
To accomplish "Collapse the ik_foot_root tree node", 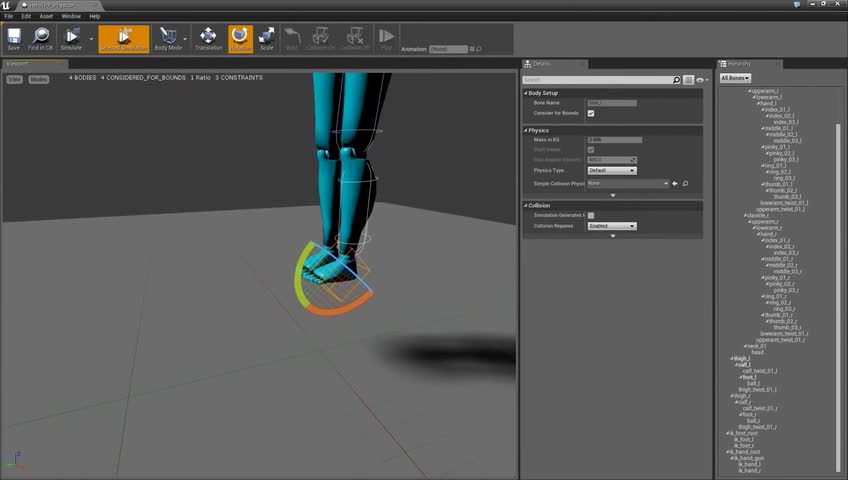I will (x=727, y=433).
